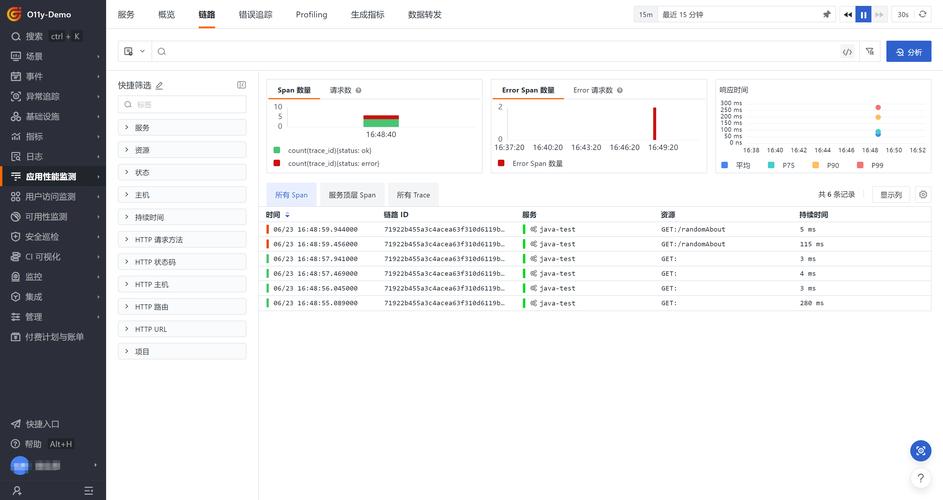Open the search mode dropdown
The width and height of the screenshot is (943, 500).
pos(135,52)
